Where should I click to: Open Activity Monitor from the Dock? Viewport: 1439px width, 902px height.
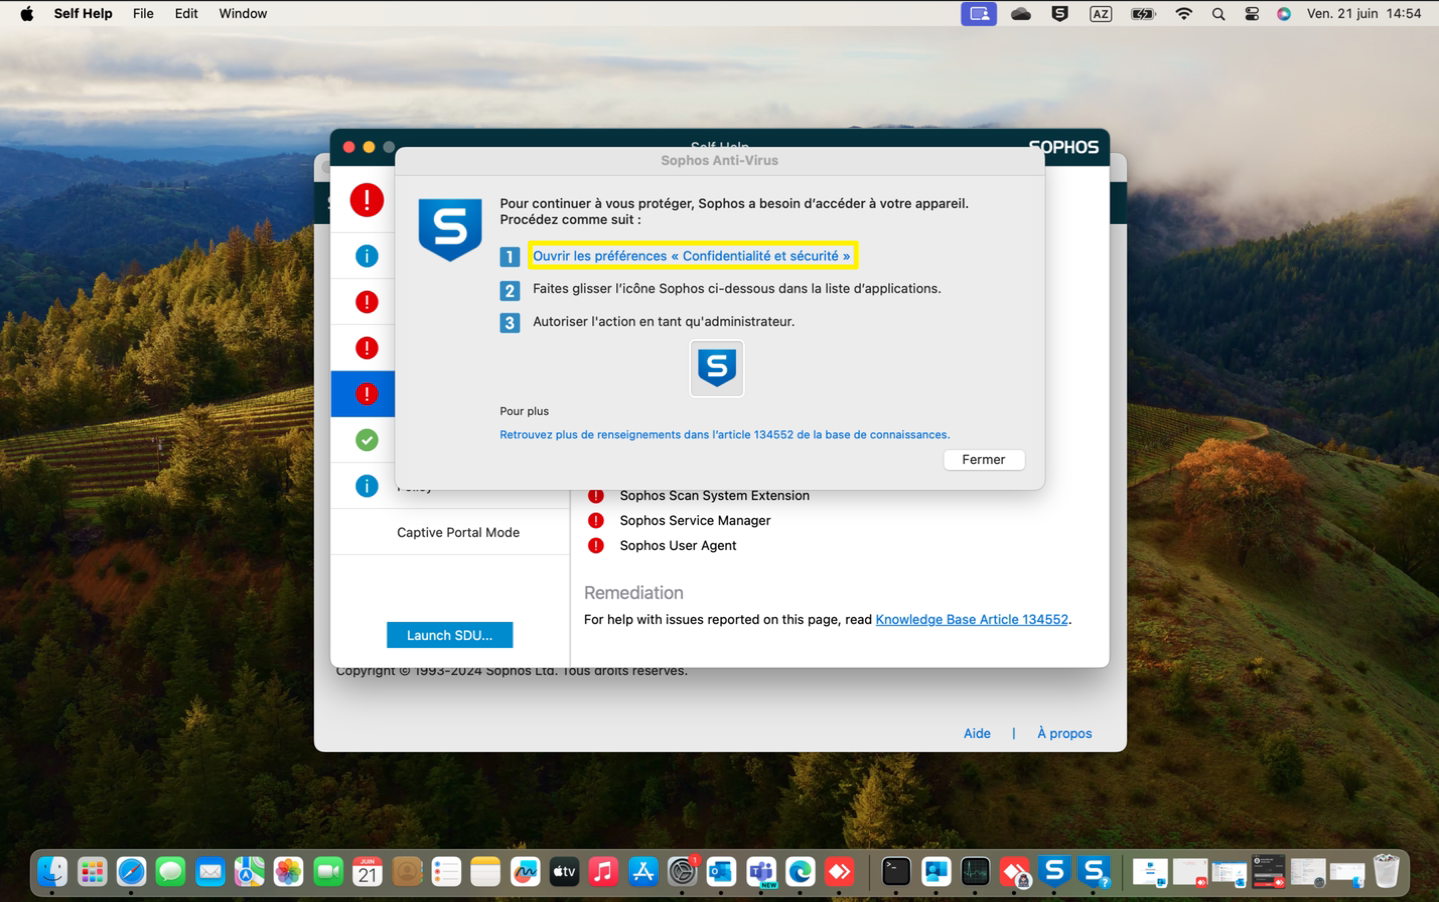click(x=975, y=872)
